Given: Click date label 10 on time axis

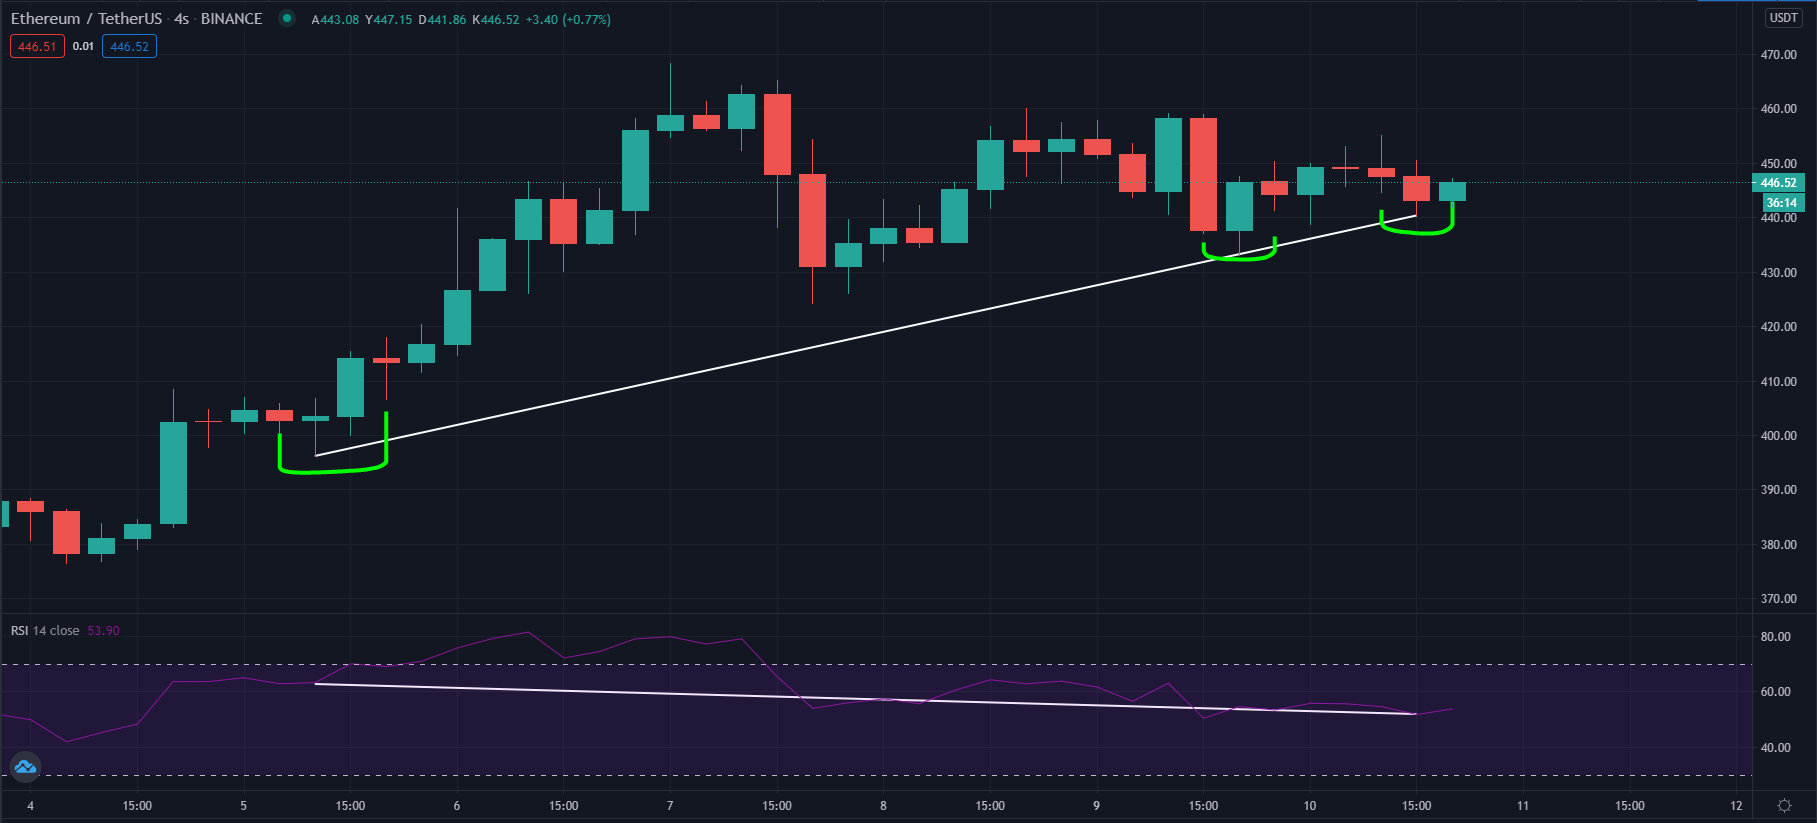Looking at the screenshot, I should point(1310,805).
